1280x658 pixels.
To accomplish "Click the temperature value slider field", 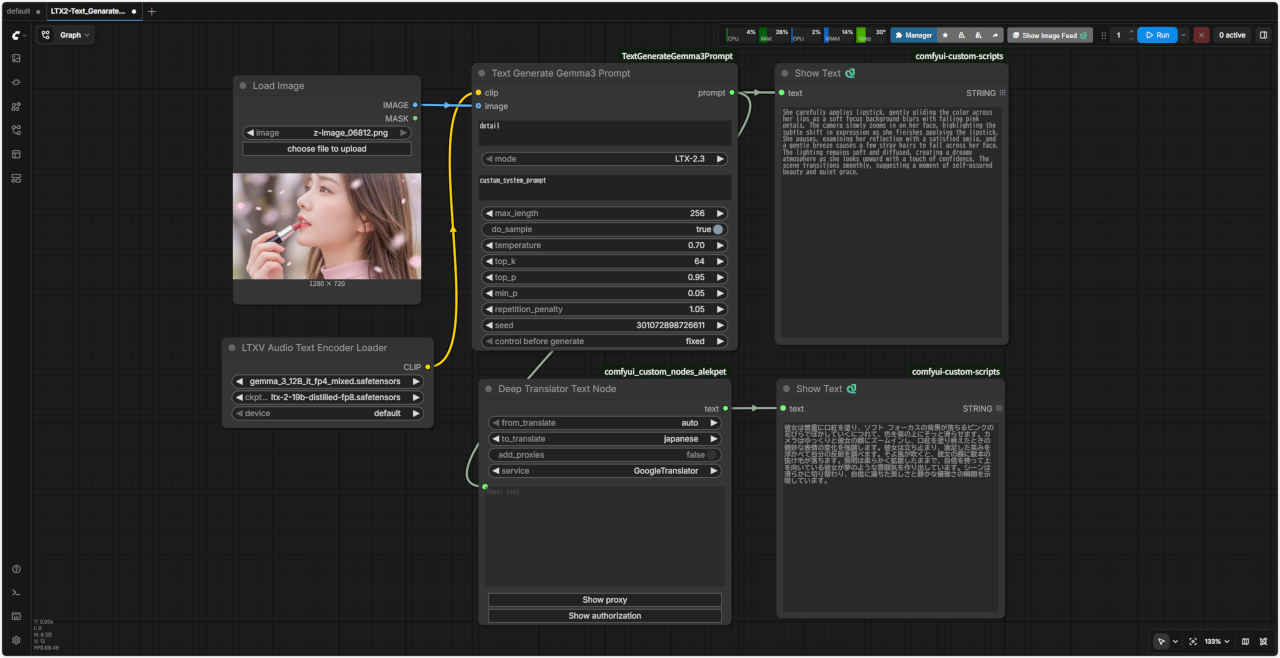I will pos(604,245).
